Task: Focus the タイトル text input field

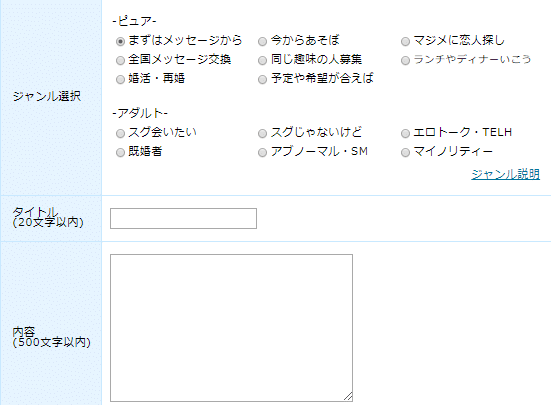Action: click(x=183, y=218)
